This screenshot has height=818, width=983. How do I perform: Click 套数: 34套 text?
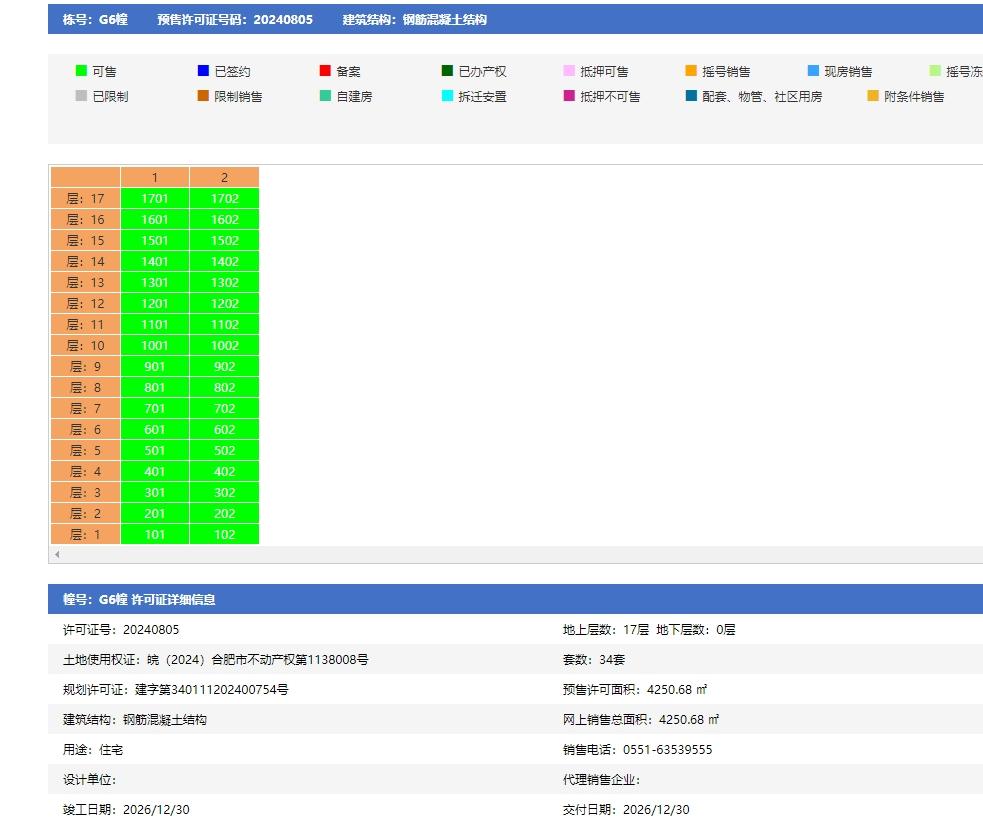click(594, 659)
